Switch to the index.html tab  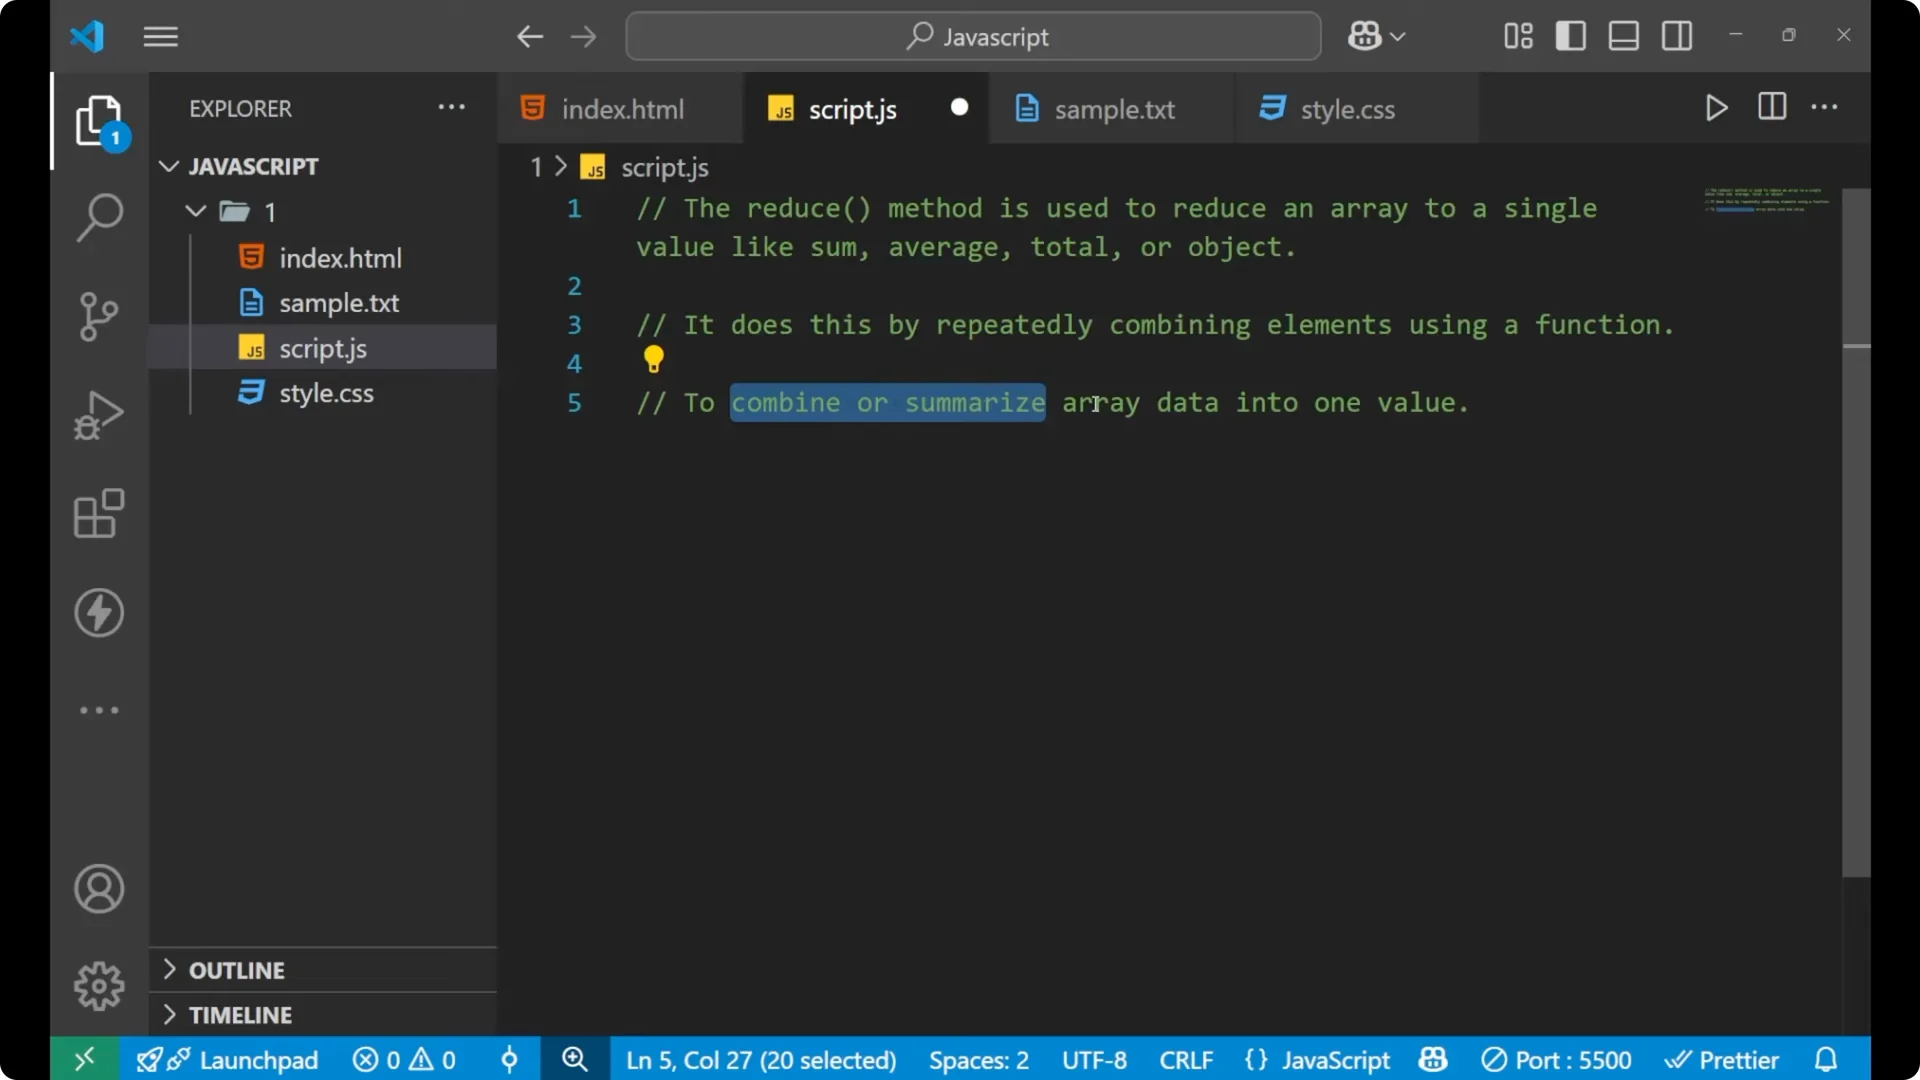tap(620, 109)
